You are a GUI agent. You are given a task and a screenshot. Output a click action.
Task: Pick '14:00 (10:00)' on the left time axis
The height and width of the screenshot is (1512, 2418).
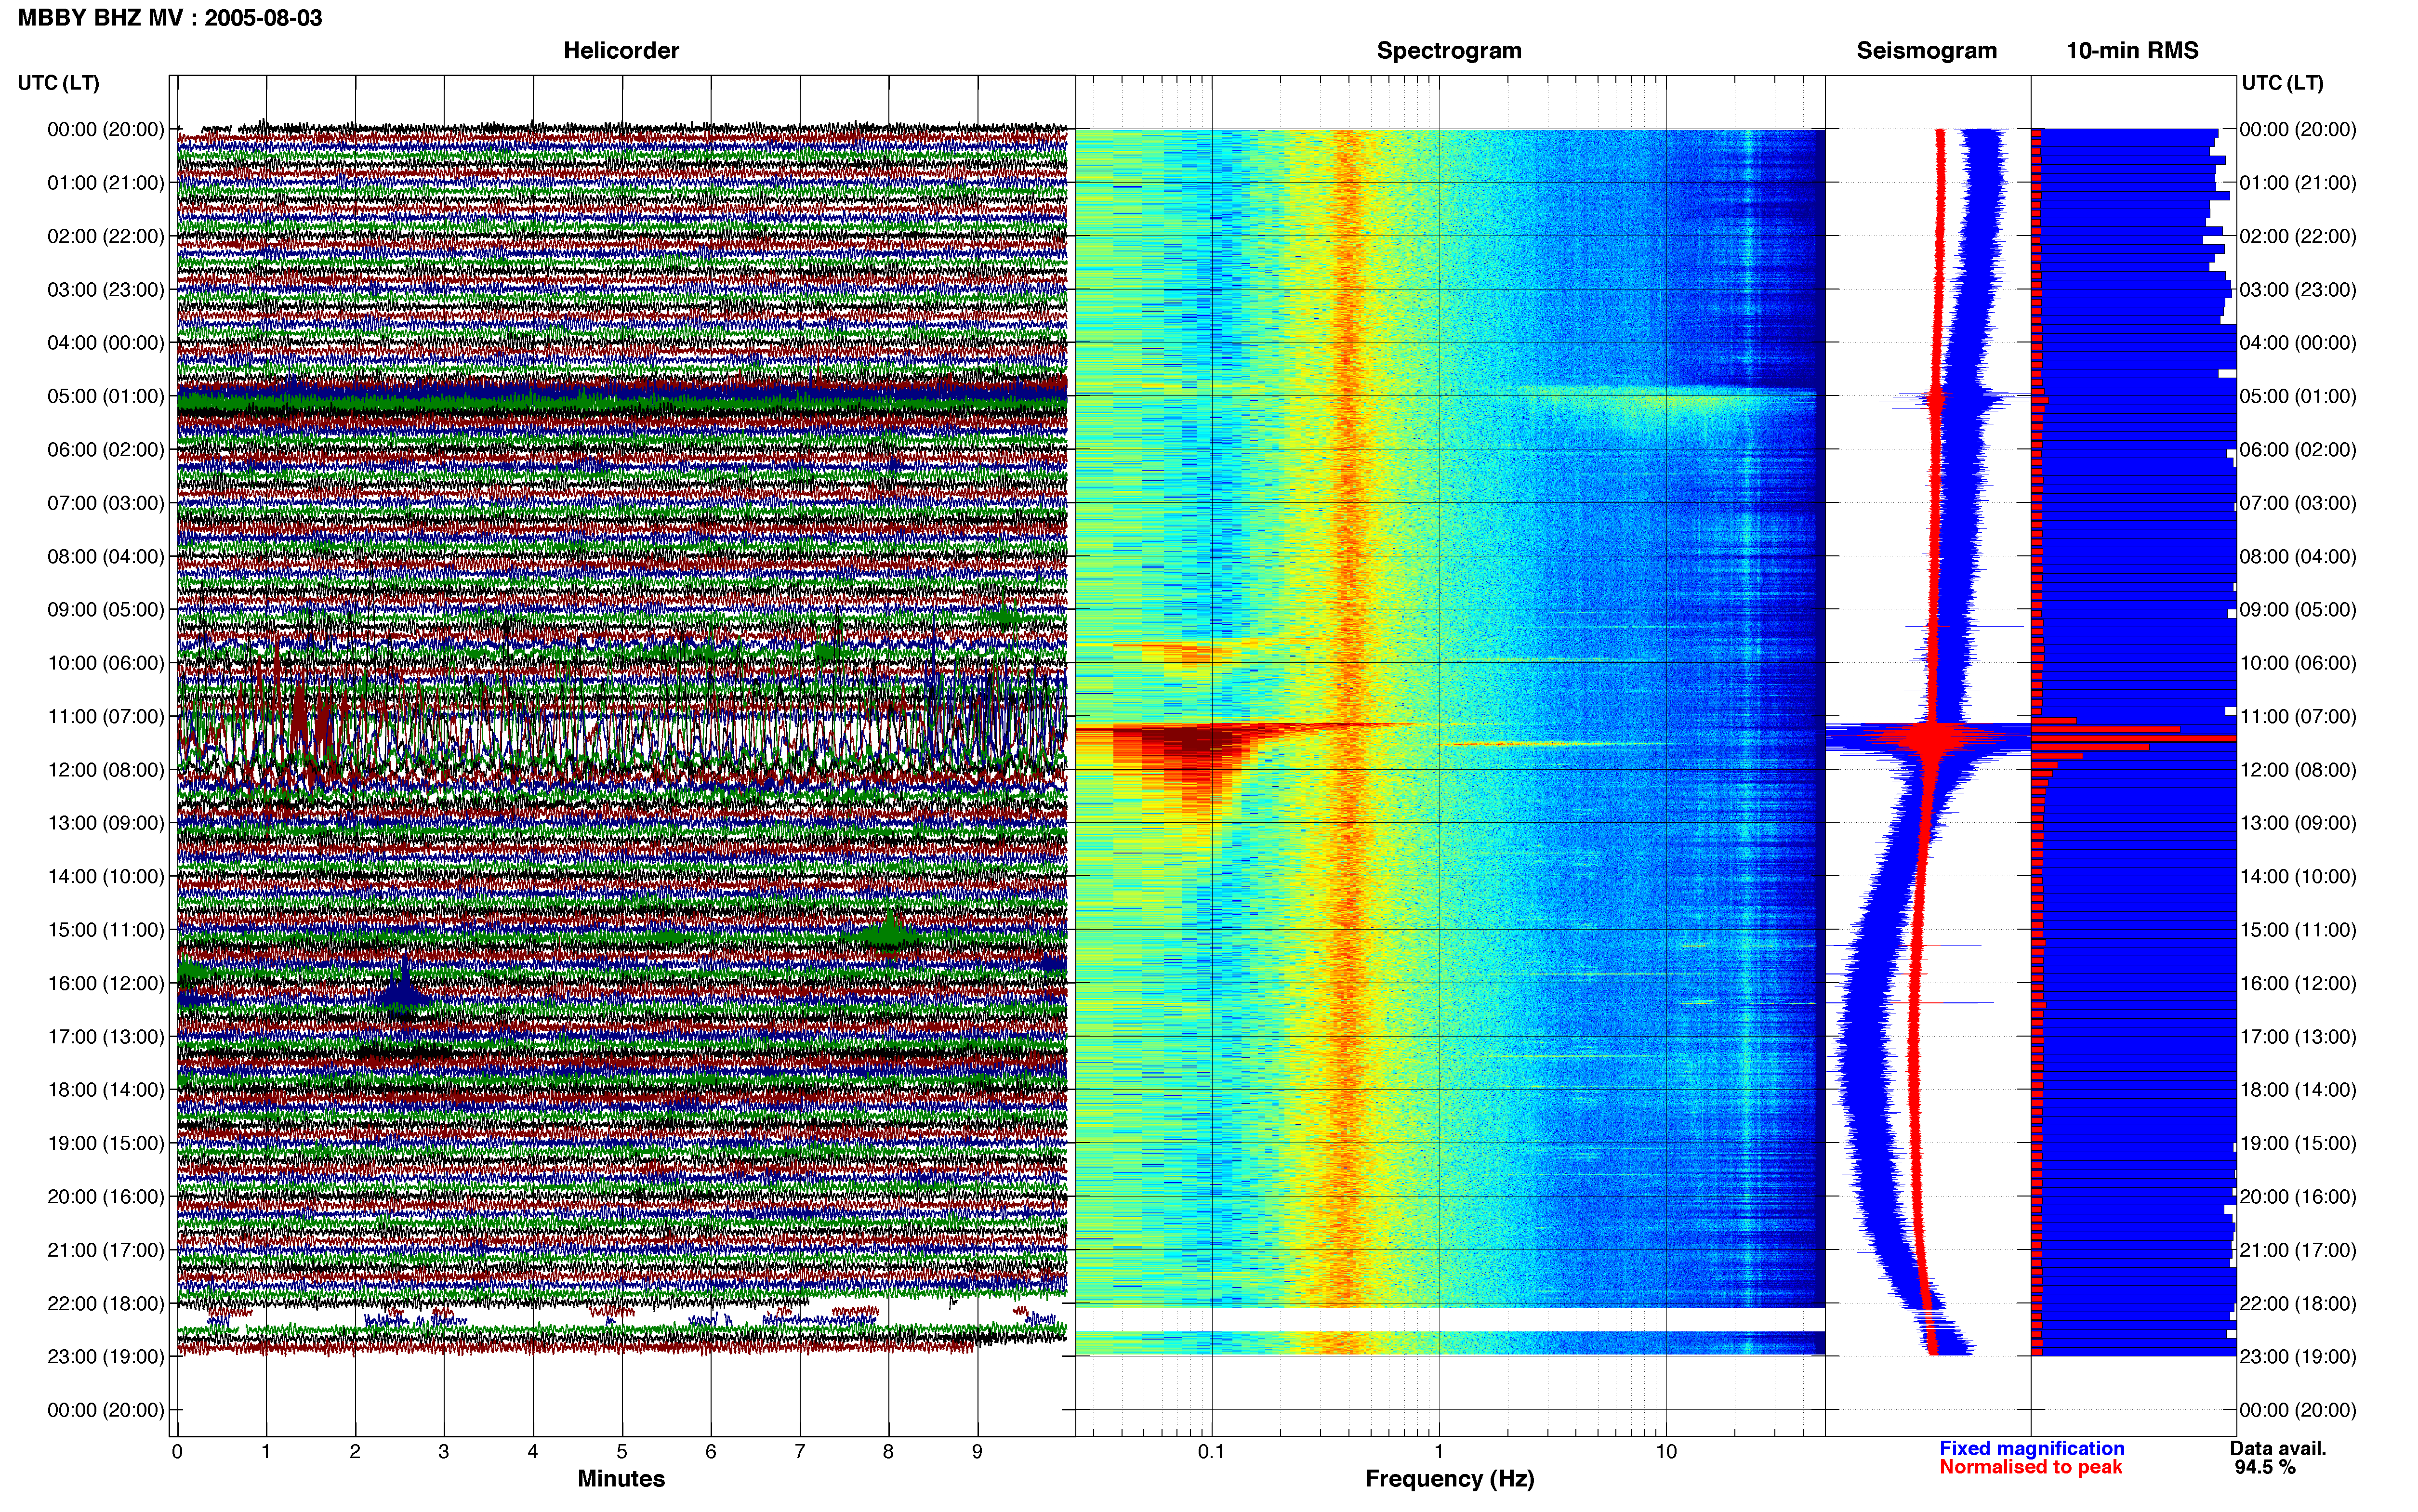pos(106,877)
